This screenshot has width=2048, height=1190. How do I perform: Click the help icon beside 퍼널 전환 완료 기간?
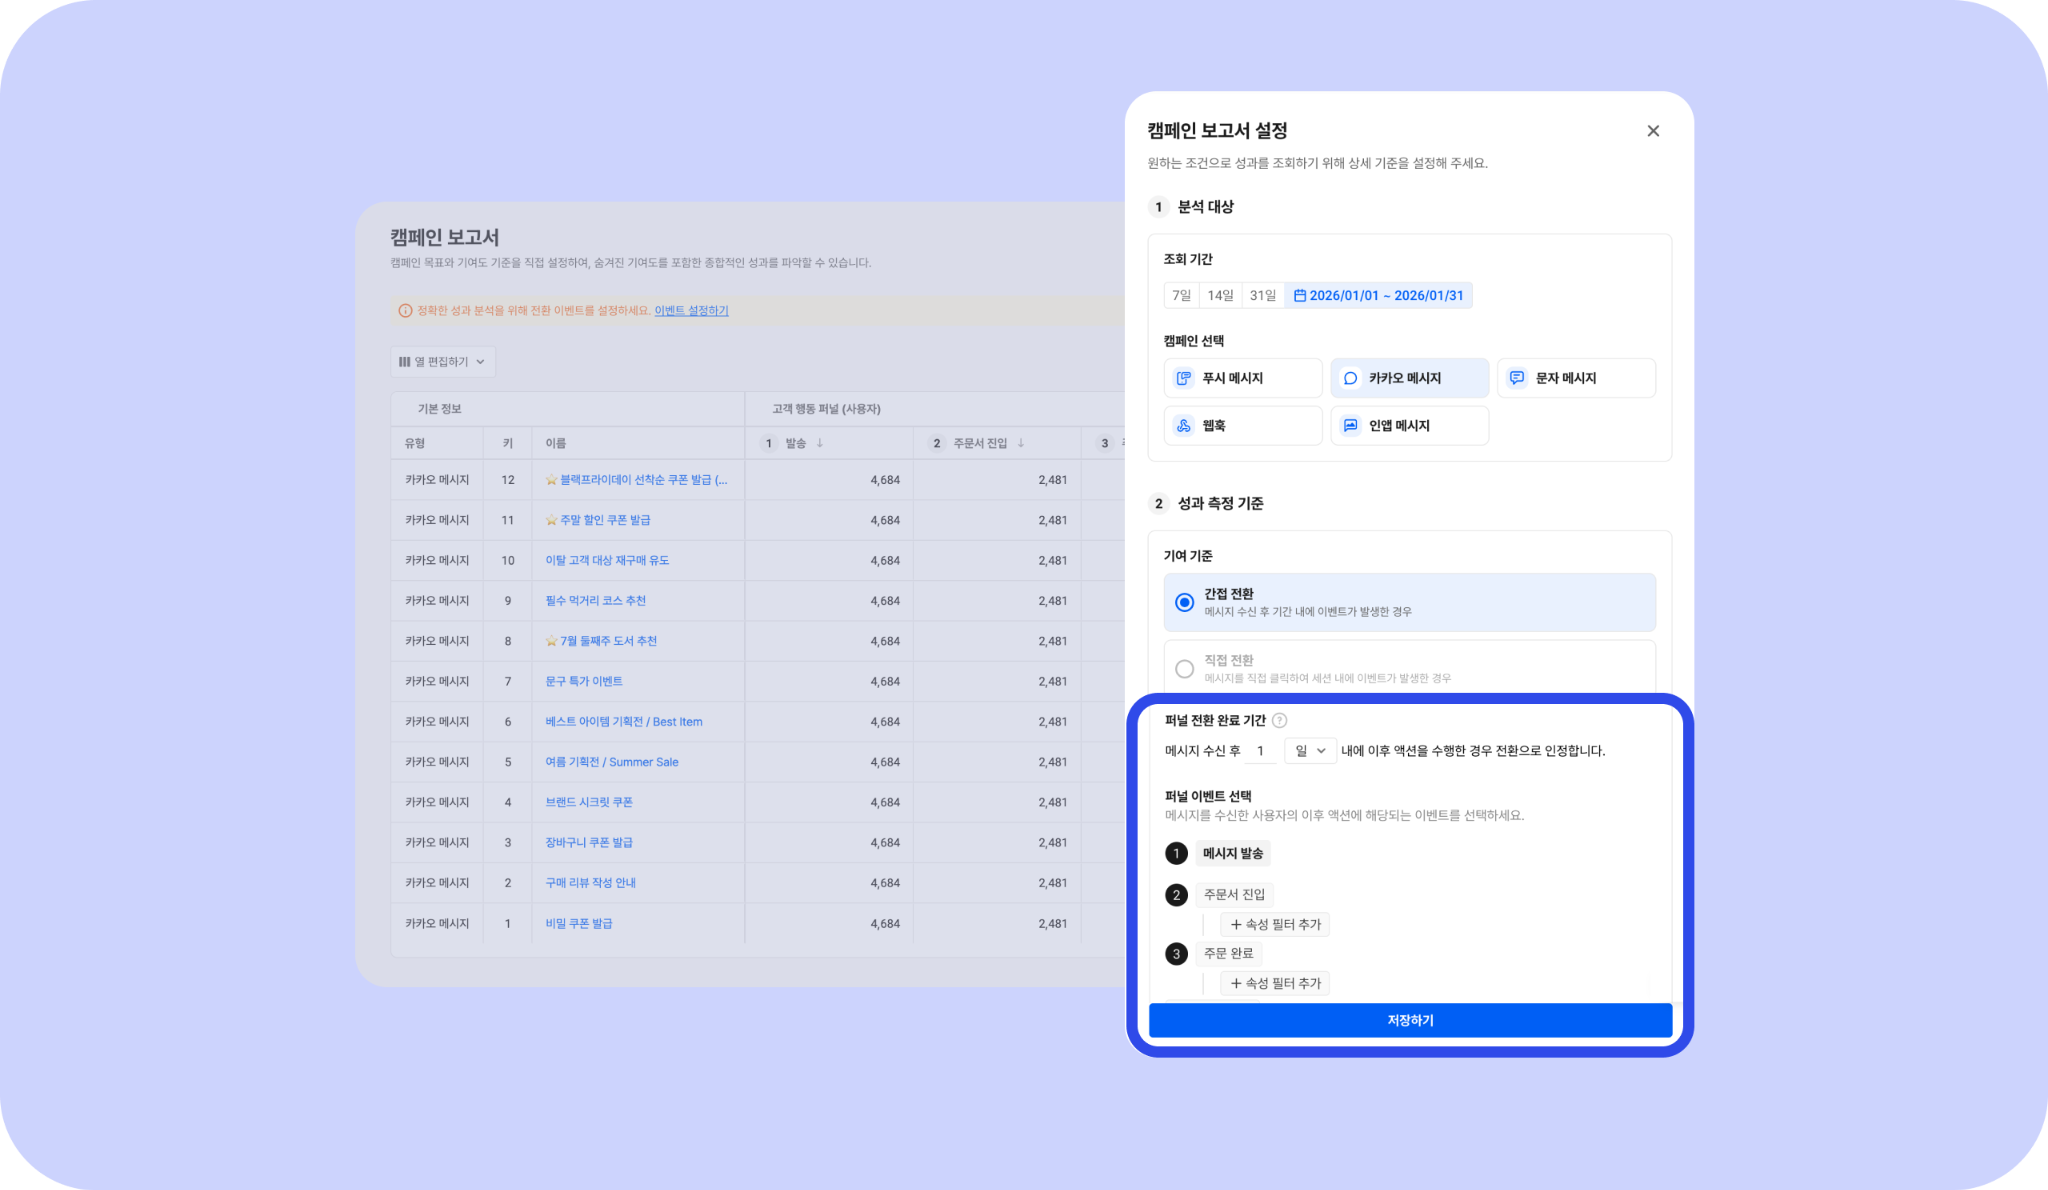click(x=1279, y=720)
